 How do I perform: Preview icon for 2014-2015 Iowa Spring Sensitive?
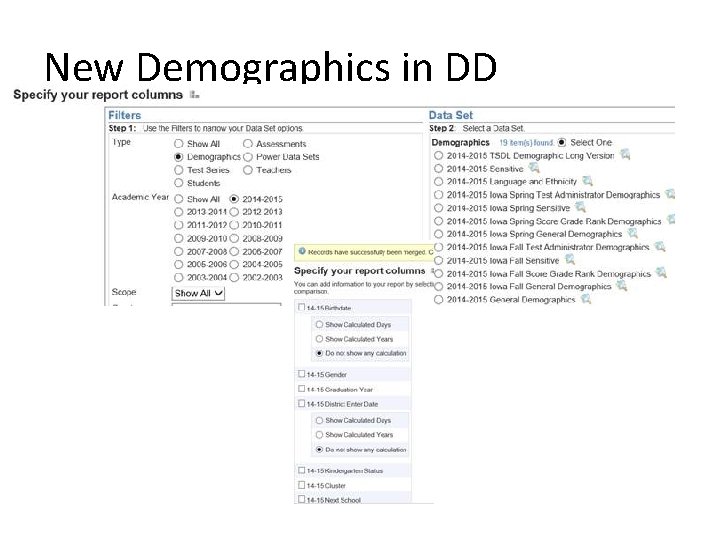580,207
